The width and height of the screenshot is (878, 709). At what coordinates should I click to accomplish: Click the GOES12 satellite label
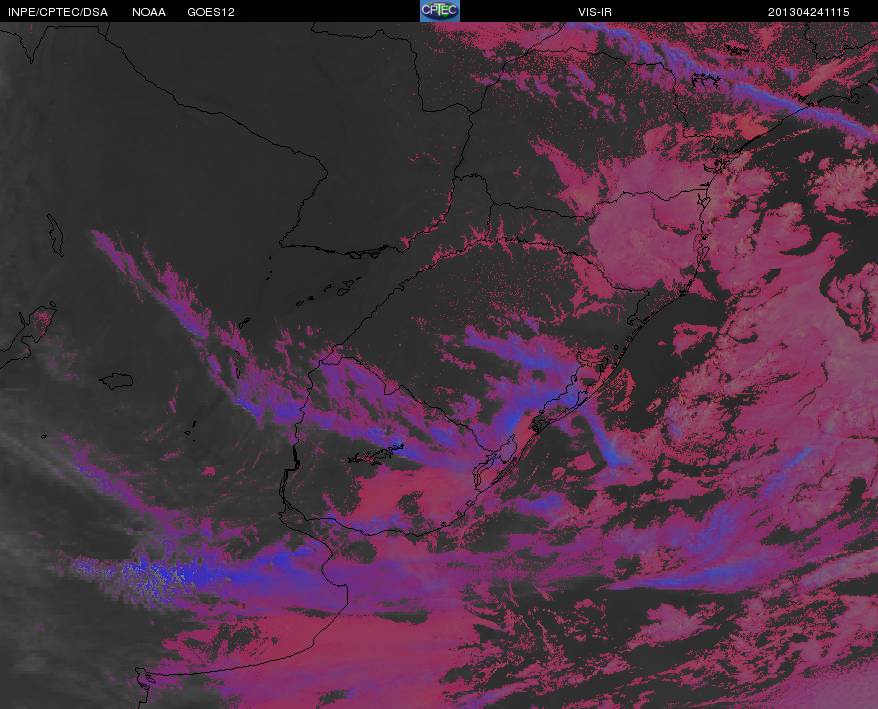coord(211,12)
